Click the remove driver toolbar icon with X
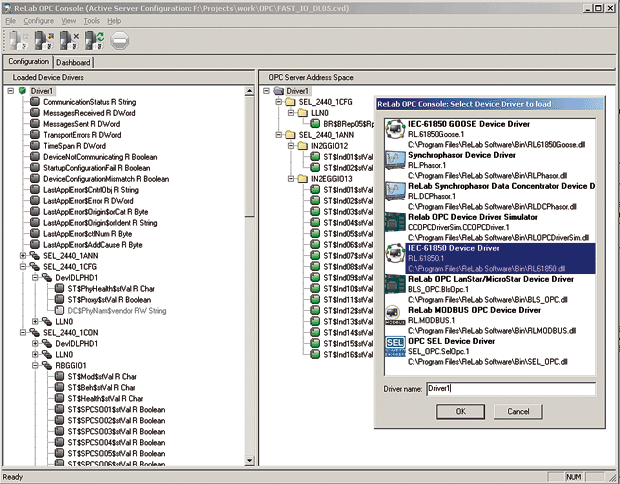The width and height of the screenshot is (620, 484). pos(69,40)
